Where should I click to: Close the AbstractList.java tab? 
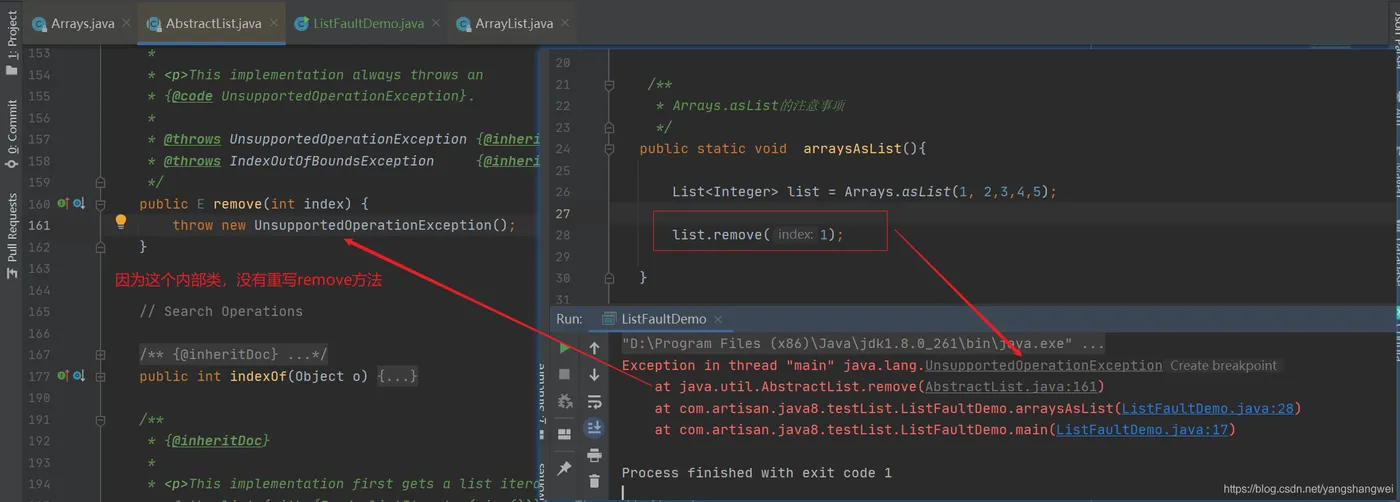click(273, 23)
